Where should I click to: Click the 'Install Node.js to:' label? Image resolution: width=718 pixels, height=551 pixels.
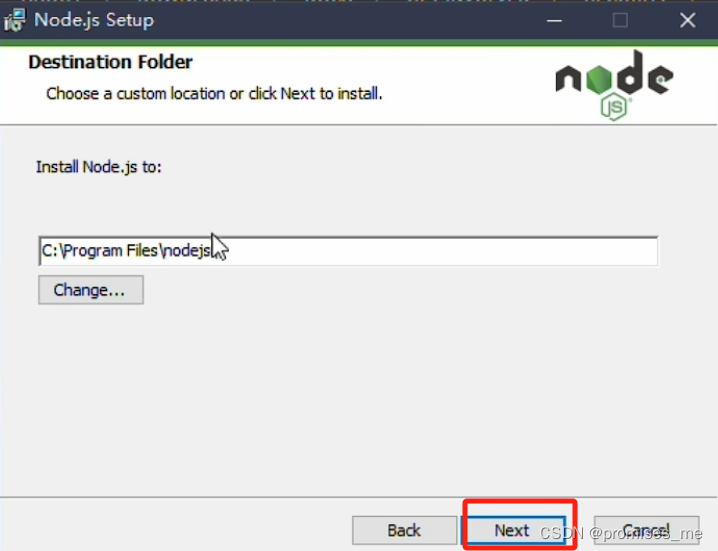pos(99,167)
